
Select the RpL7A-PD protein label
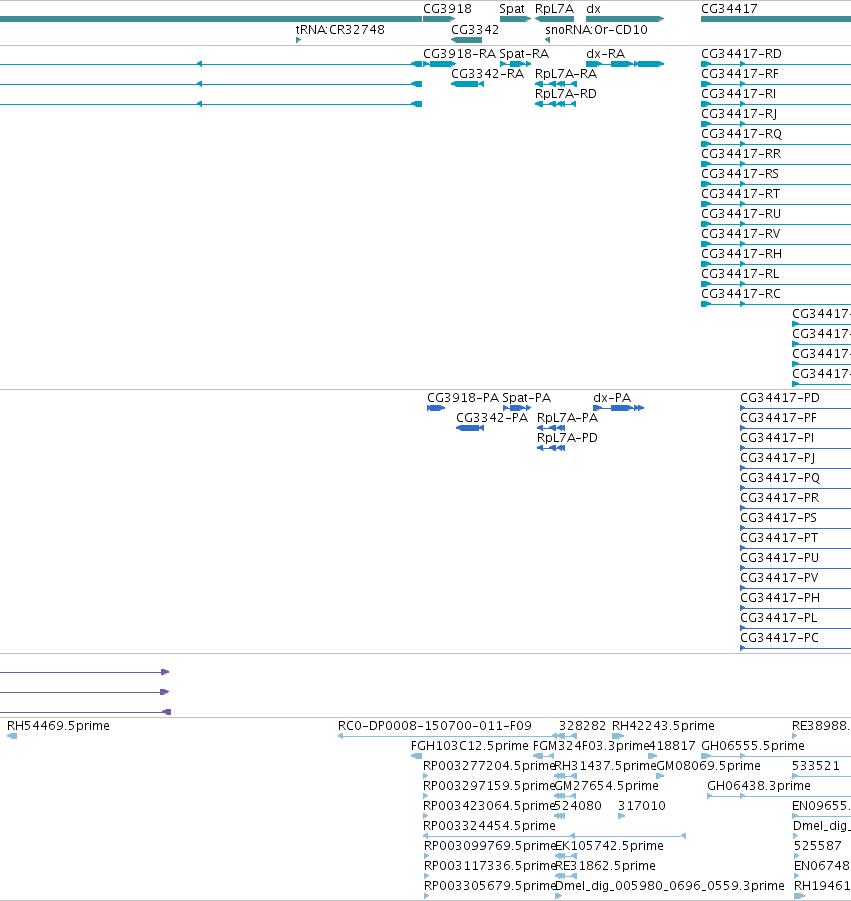pos(567,438)
